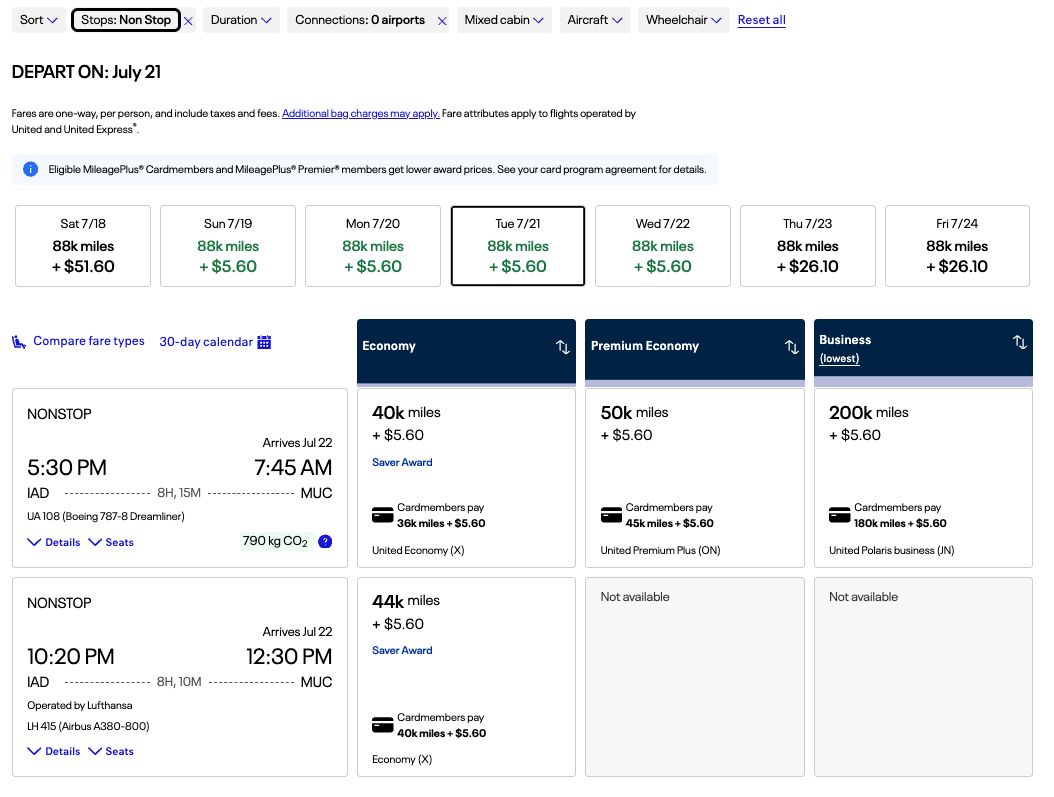Open the Wheelchair filter dropdown
This screenshot has width=1054, height=797.
[x=684, y=20]
